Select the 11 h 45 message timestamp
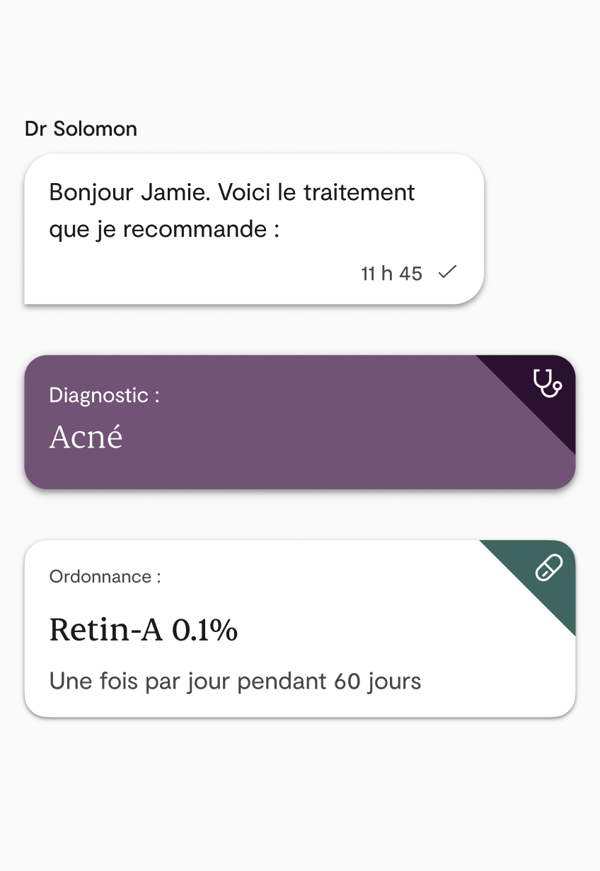Screen dimensions: 600x871 (391, 273)
